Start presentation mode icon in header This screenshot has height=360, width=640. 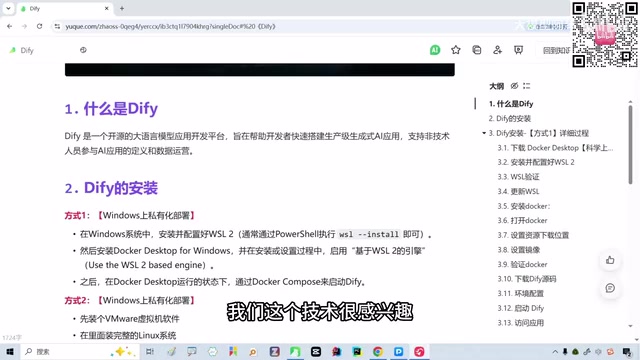pos(518,50)
